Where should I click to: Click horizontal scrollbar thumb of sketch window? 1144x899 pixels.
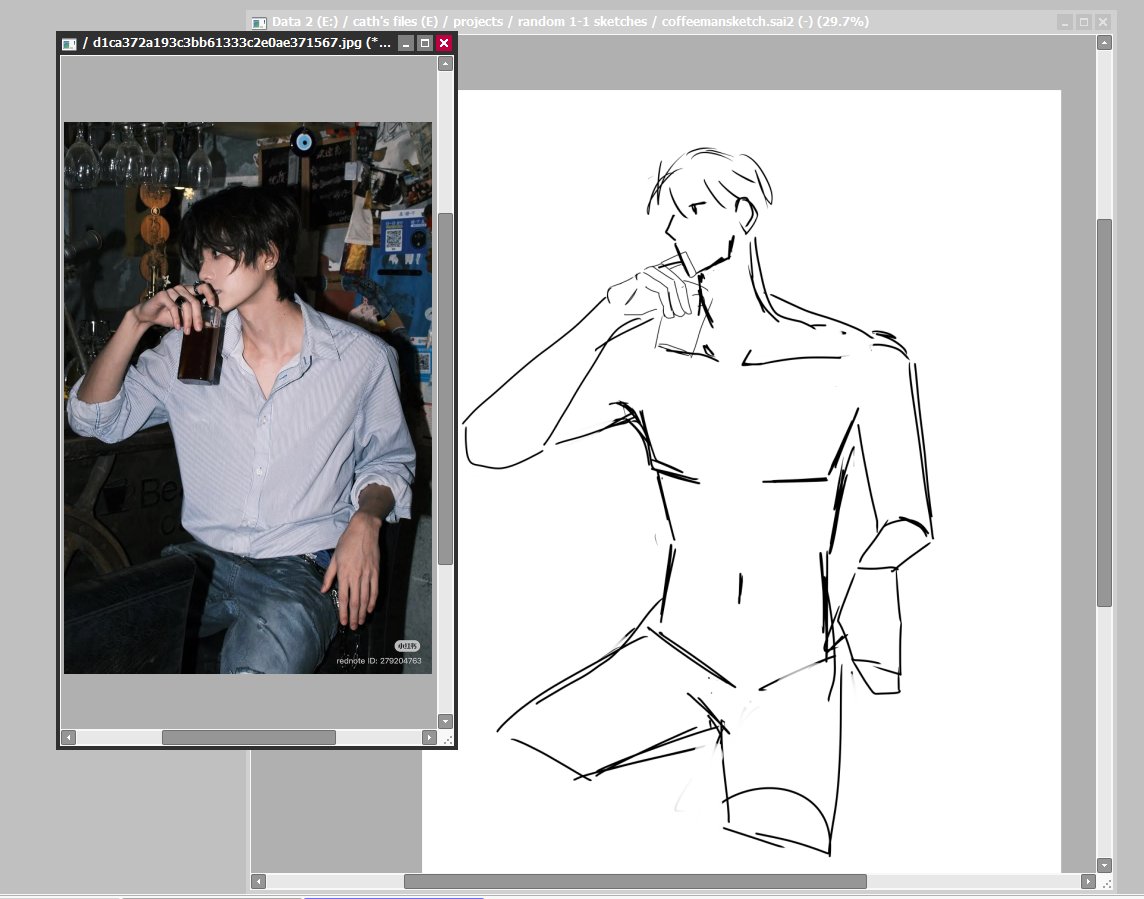(x=635, y=881)
